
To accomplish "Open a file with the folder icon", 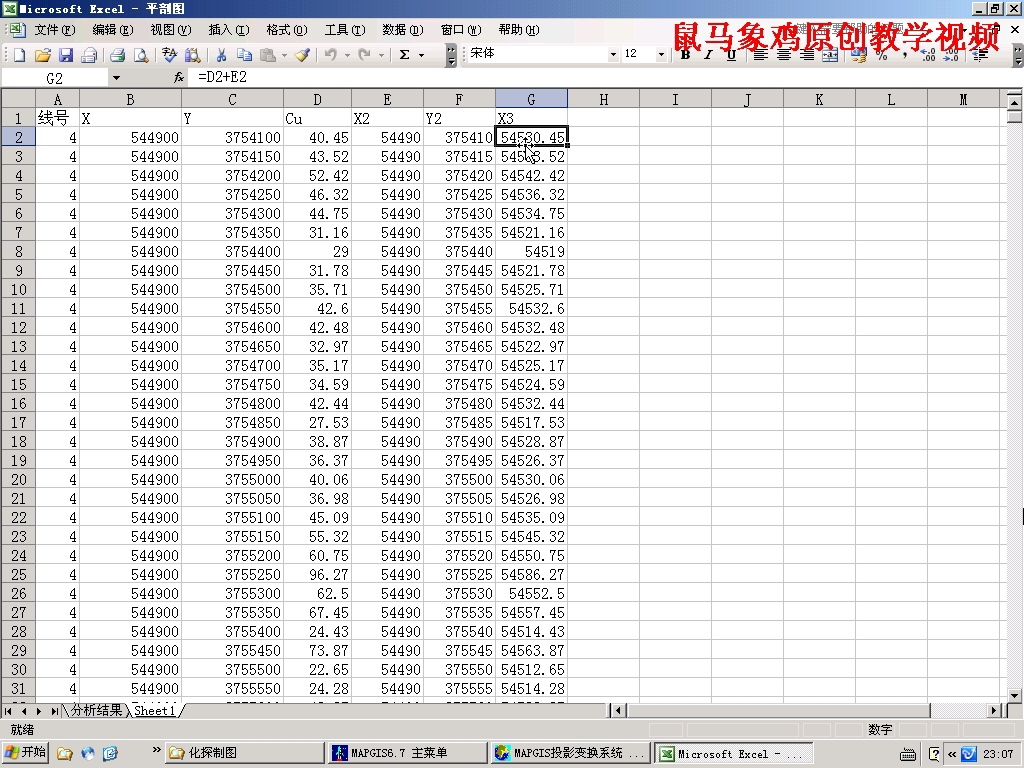I will [x=42, y=56].
